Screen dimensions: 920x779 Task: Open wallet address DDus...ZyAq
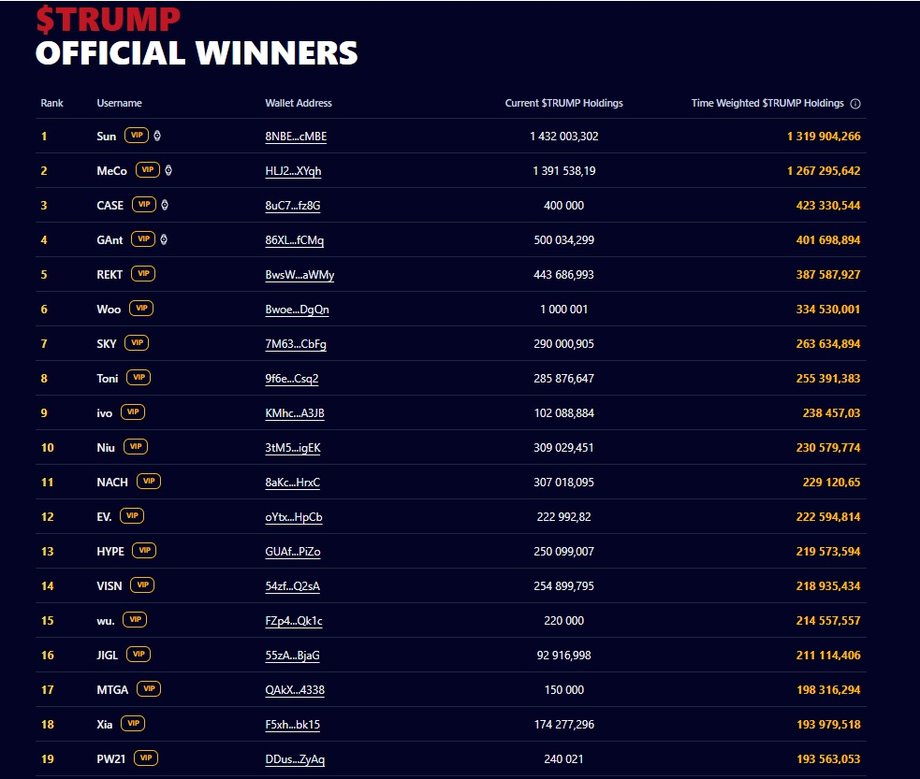[x=295, y=760]
